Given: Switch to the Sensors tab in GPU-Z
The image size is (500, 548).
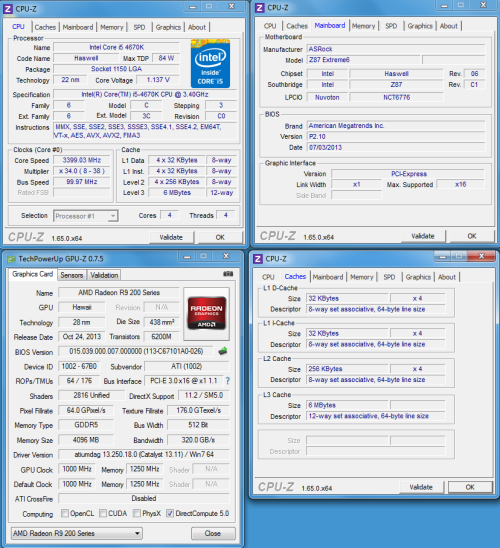Looking at the screenshot, I should [x=72, y=275].
